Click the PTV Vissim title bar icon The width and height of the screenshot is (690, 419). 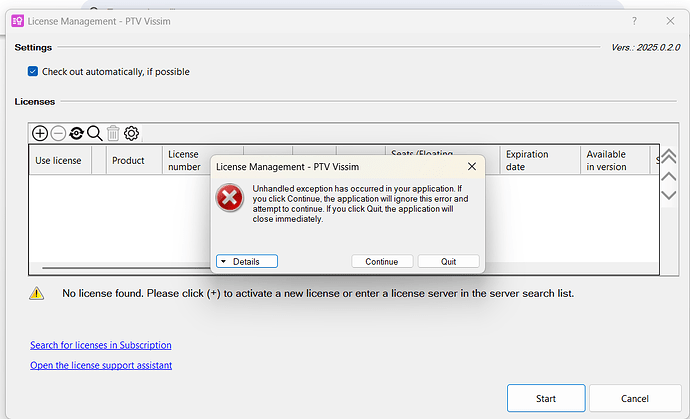(x=18, y=21)
